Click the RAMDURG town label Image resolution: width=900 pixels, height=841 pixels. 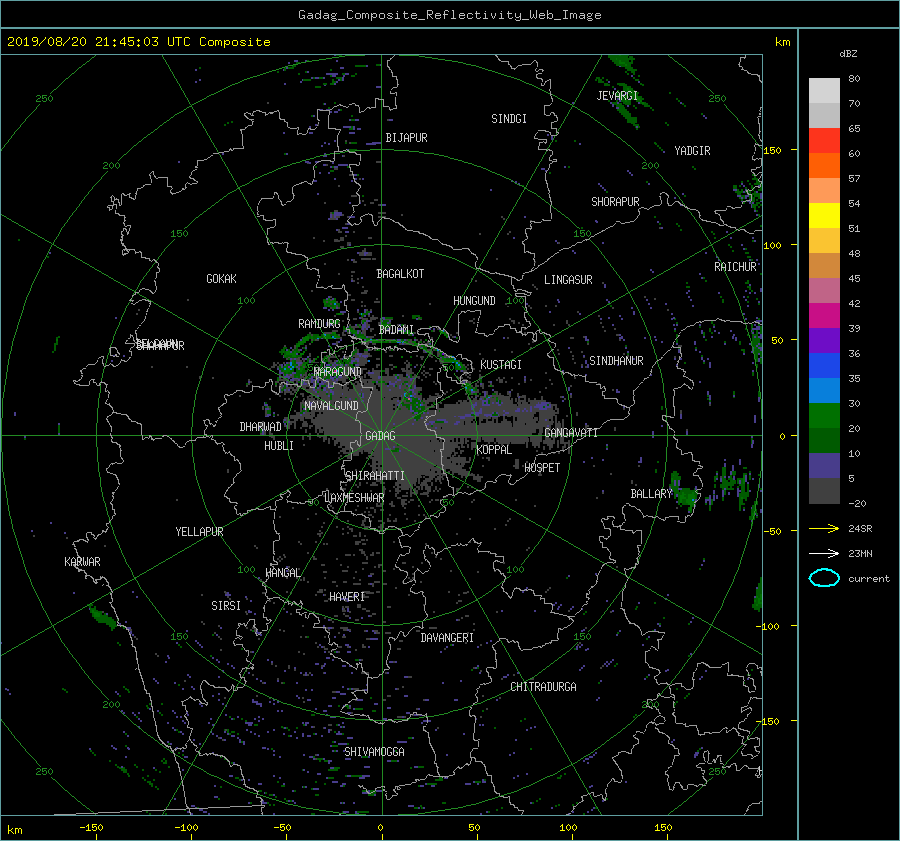coord(319,324)
